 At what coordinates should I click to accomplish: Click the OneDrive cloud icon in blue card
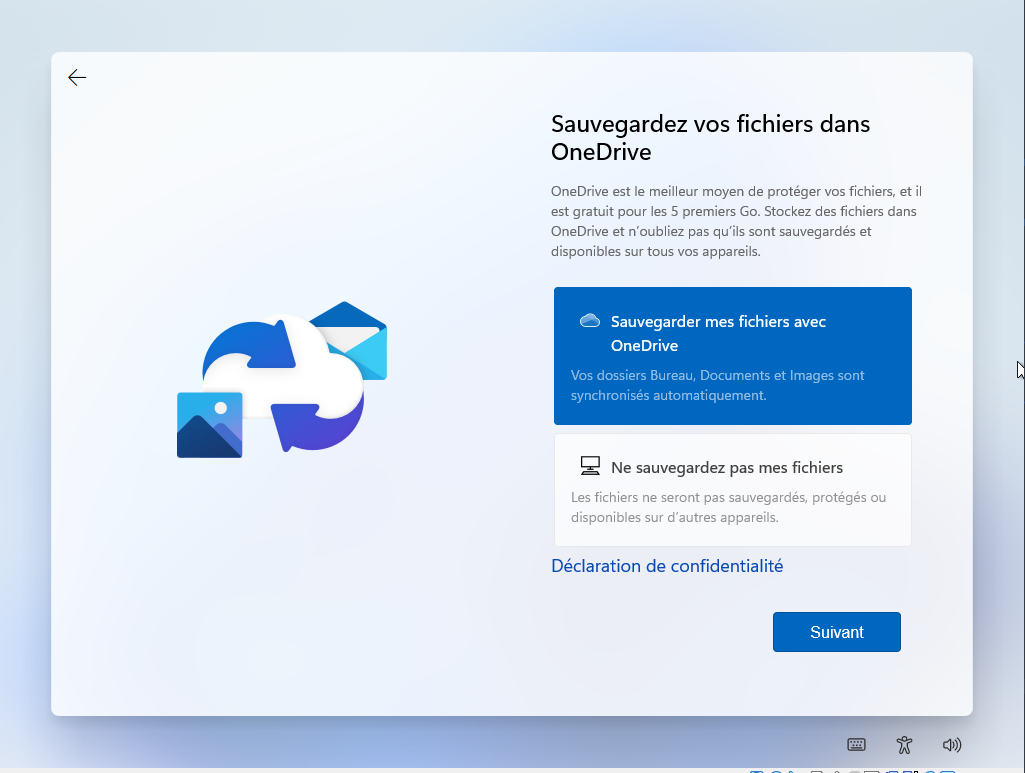(x=590, y=320)
